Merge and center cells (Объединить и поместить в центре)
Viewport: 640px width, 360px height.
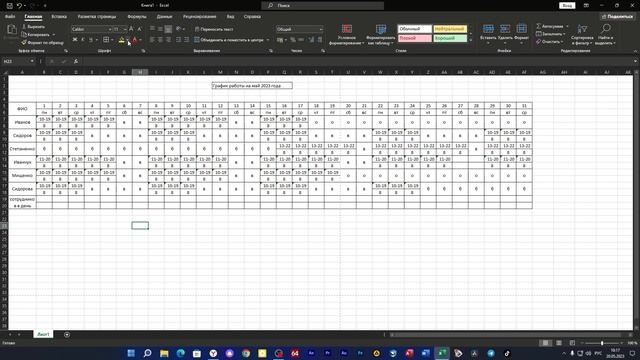tap(229, 40)
